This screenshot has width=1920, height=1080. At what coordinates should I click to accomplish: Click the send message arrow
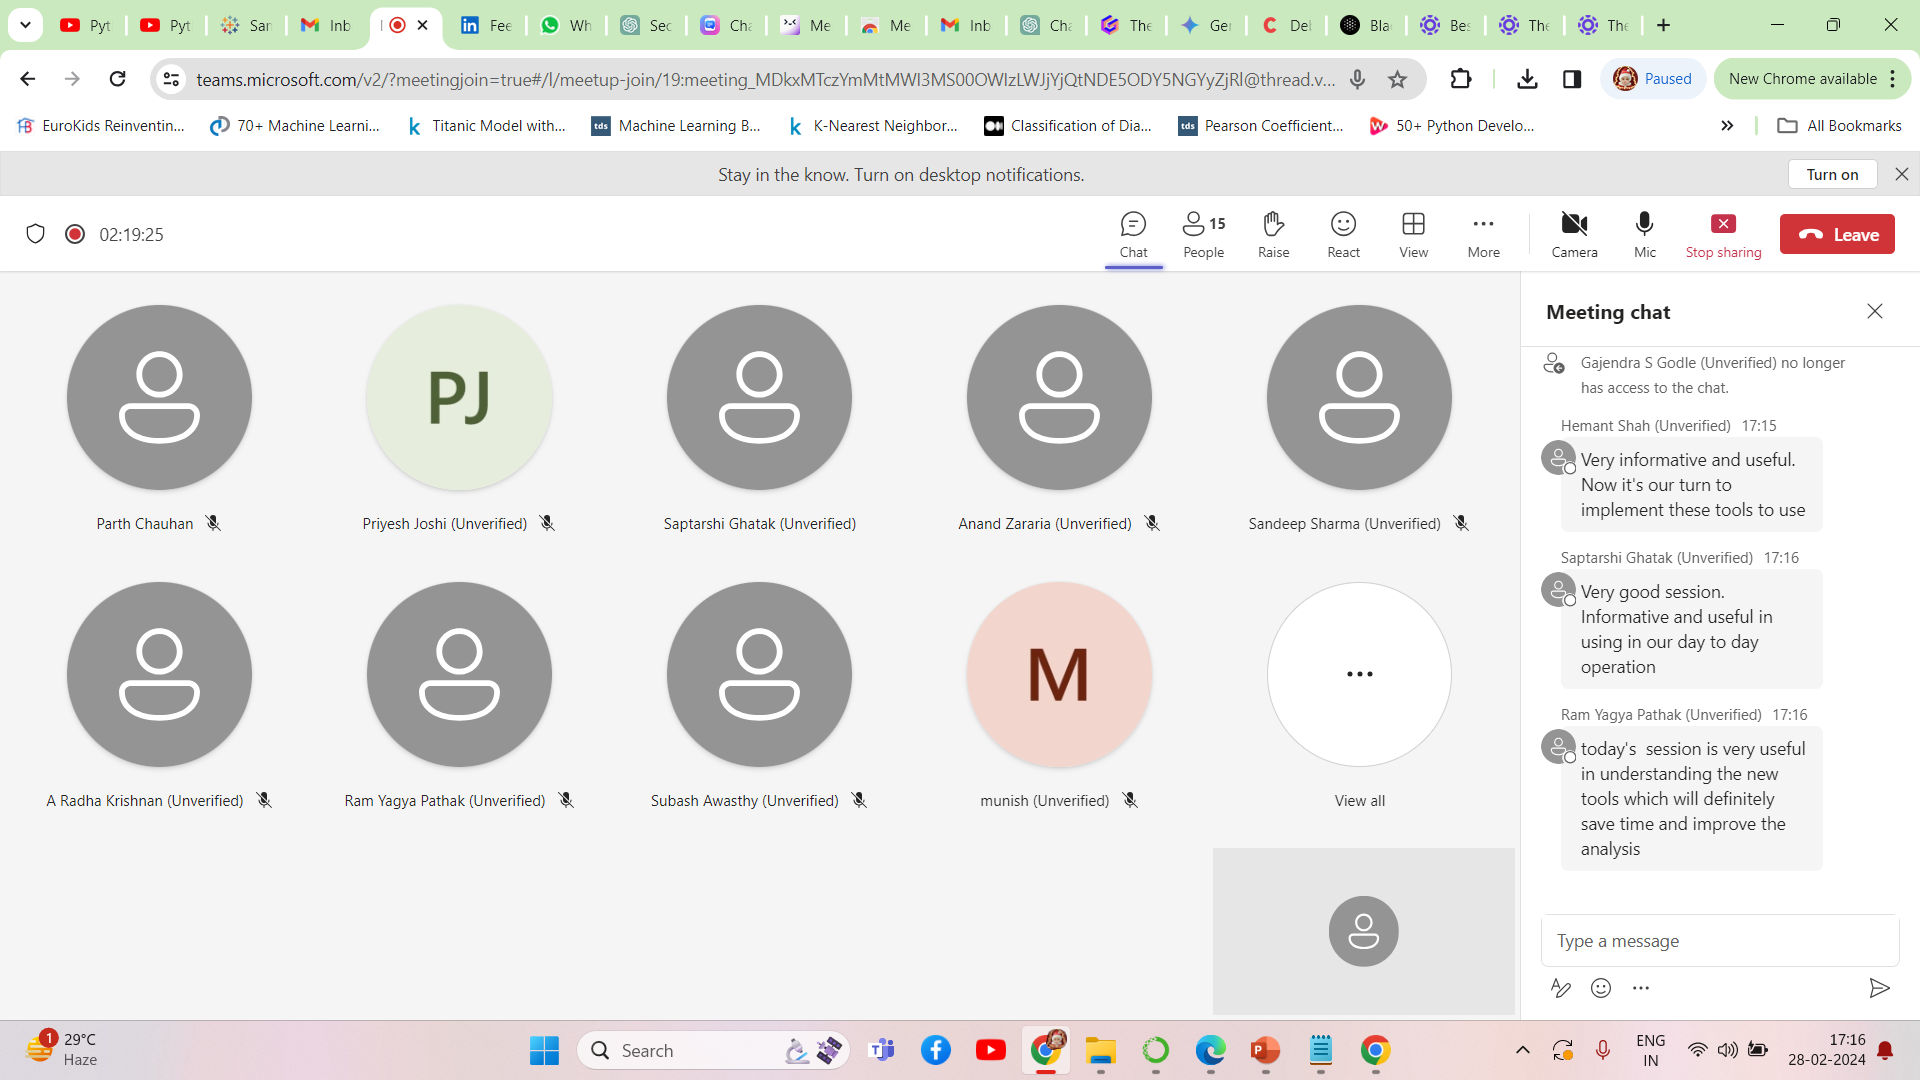1879,988
